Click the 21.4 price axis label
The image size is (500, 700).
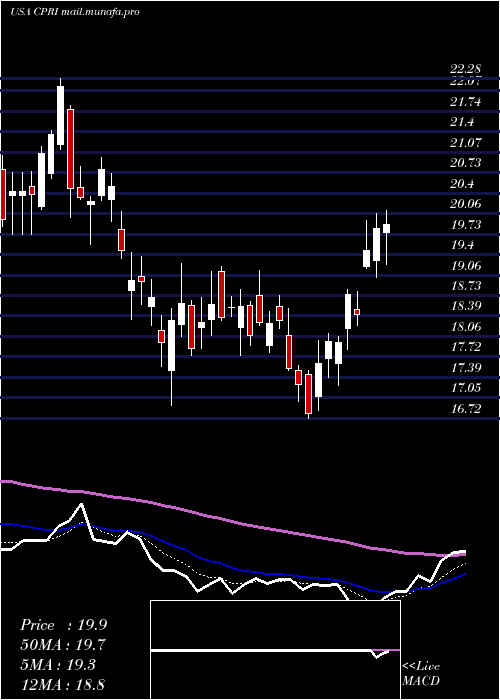[x=462, y=122]
